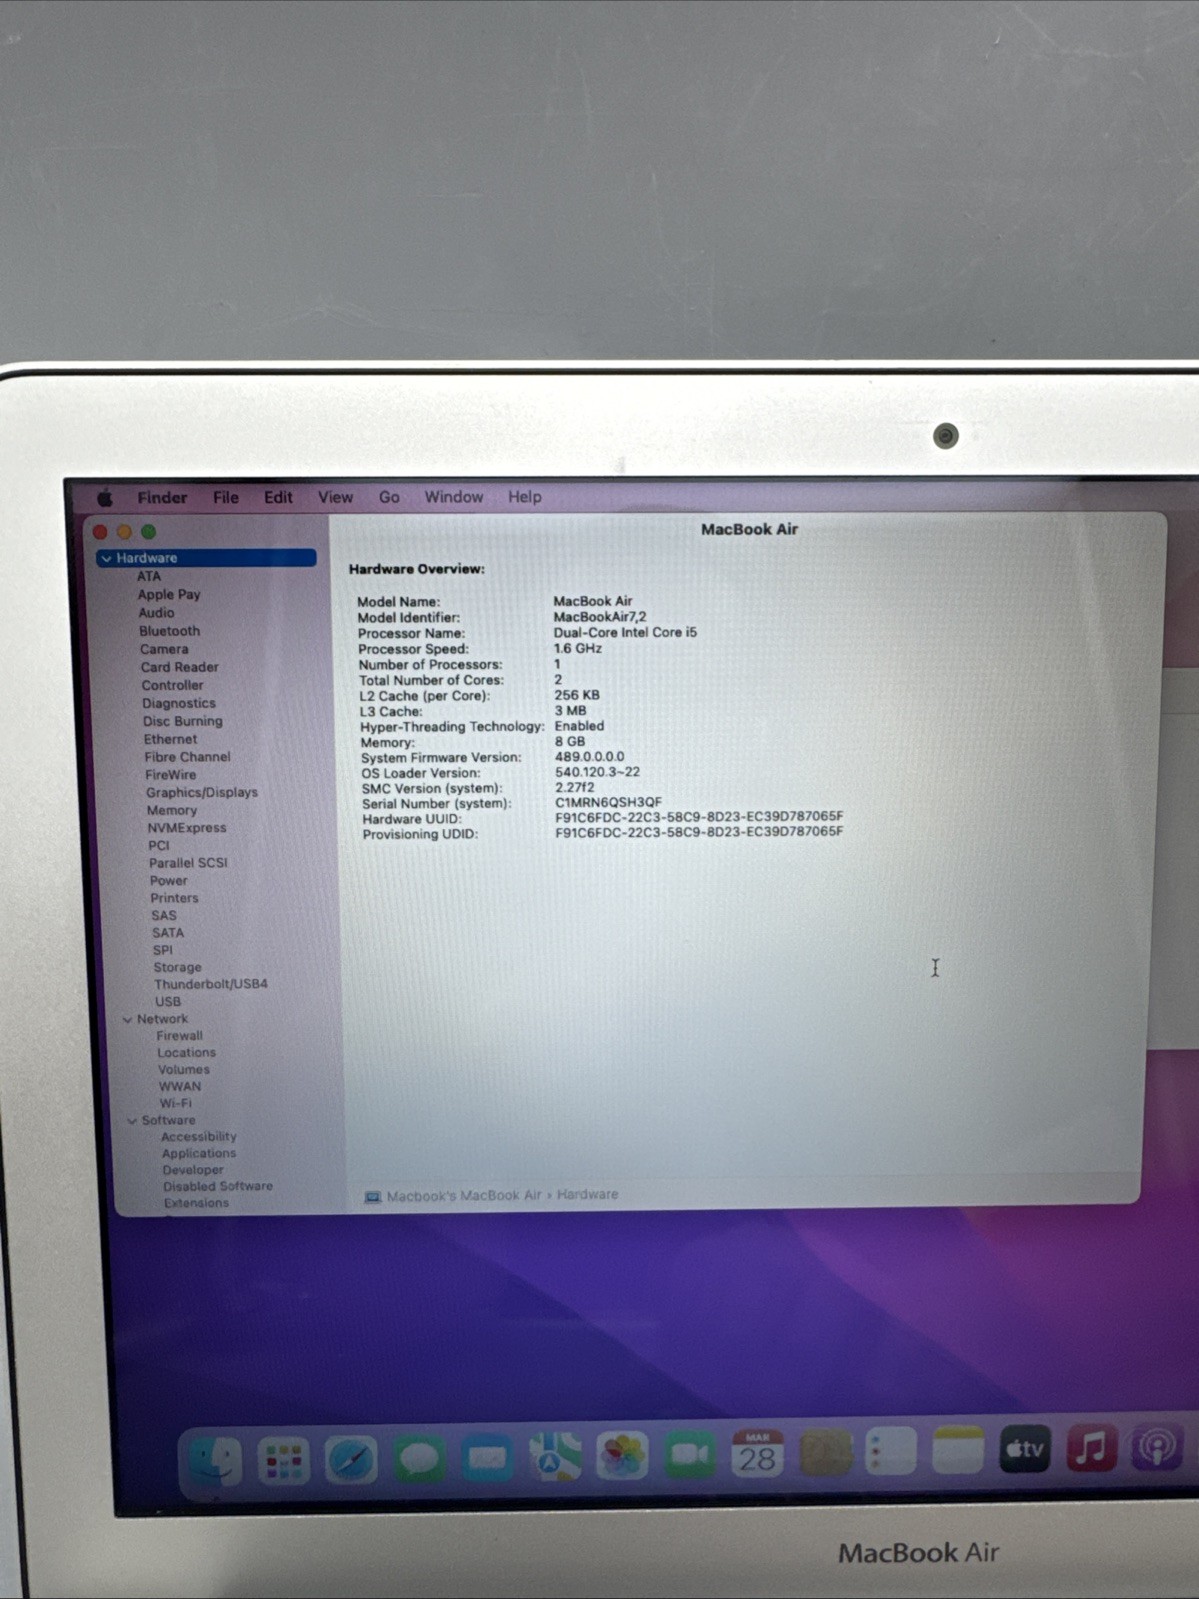Minimize the window with yellow button

124,533
